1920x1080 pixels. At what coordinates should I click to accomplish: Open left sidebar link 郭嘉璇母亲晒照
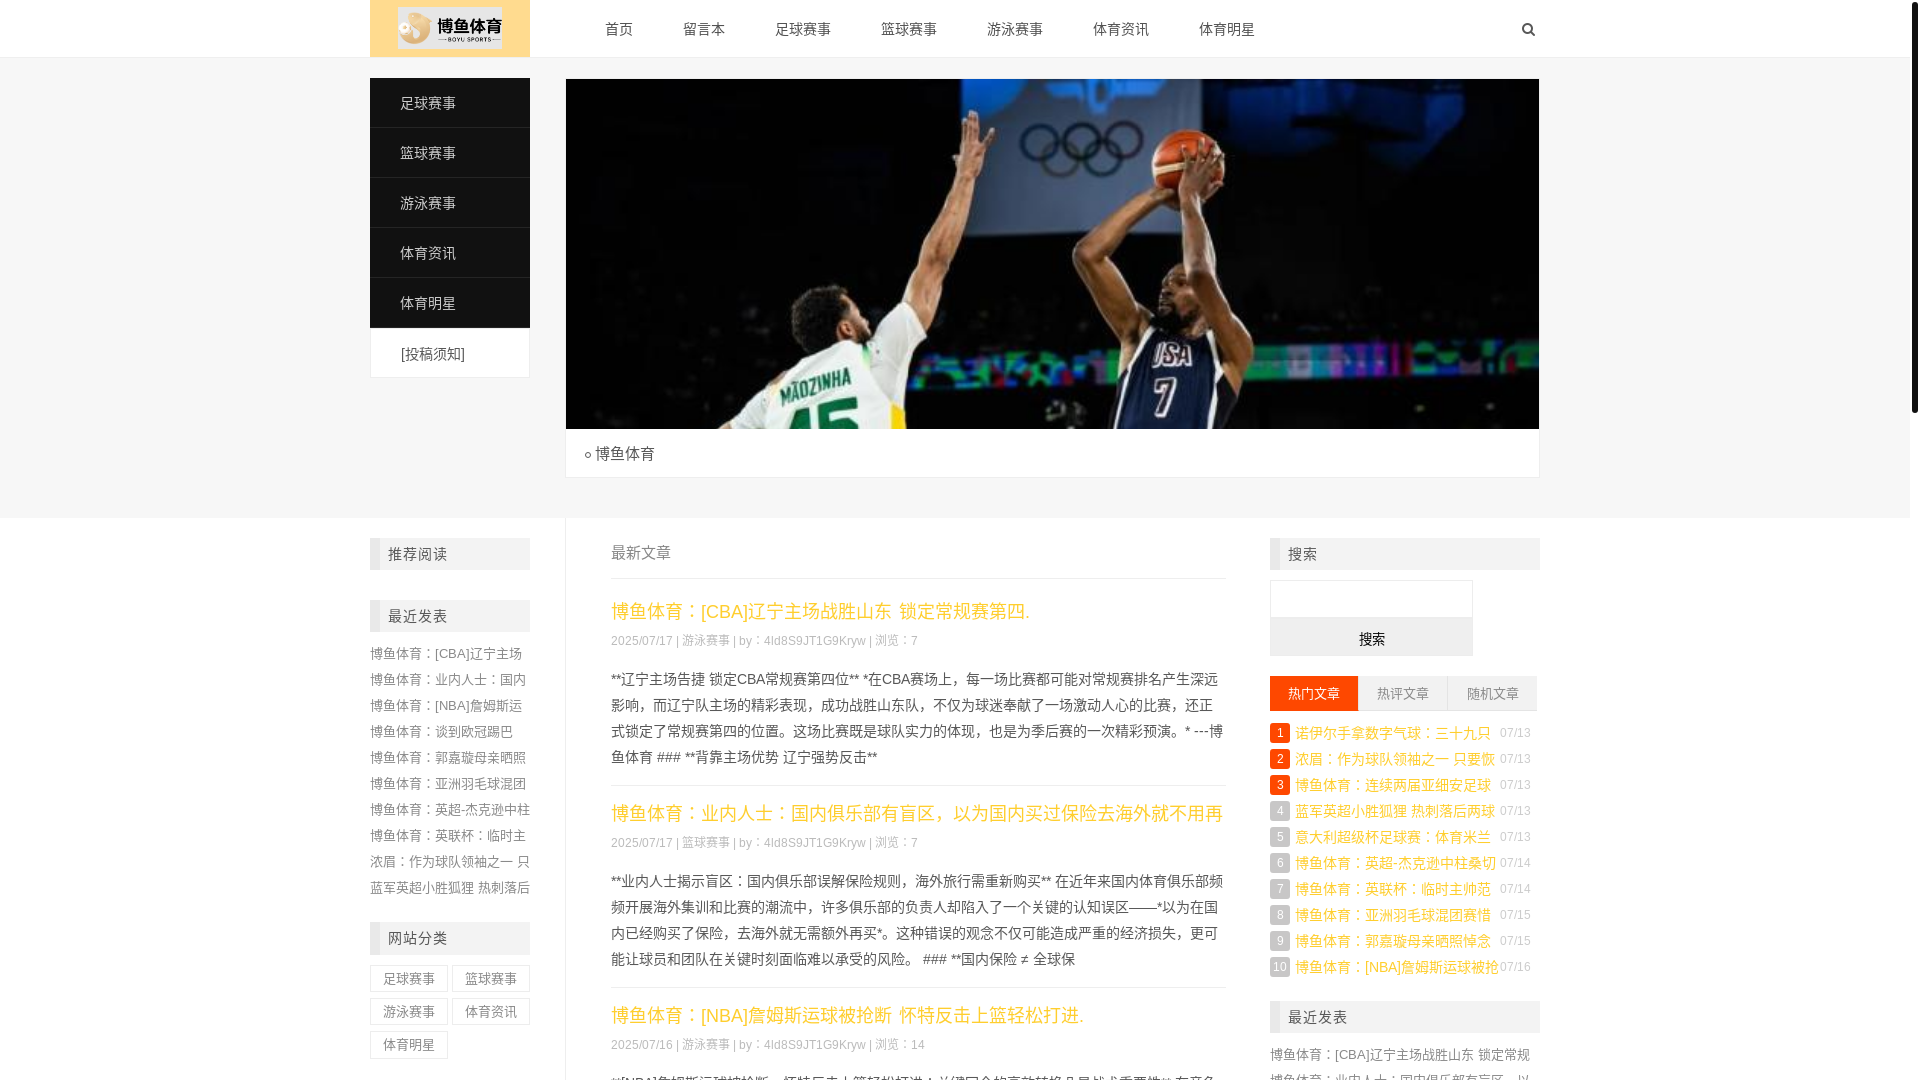448,757
